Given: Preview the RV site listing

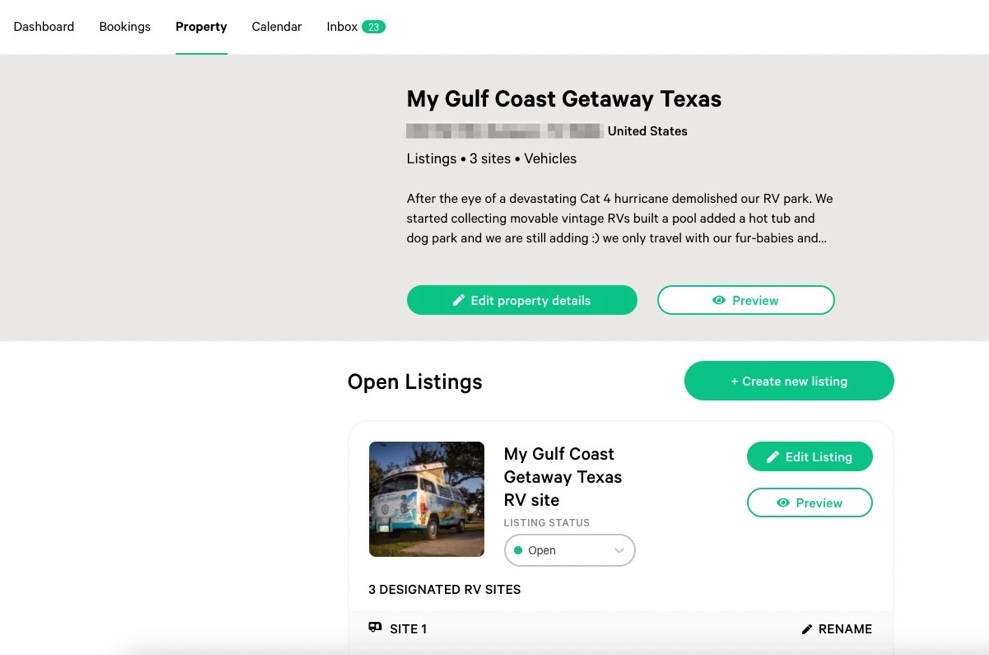Looking at the screenshot, I should [809, 502].
